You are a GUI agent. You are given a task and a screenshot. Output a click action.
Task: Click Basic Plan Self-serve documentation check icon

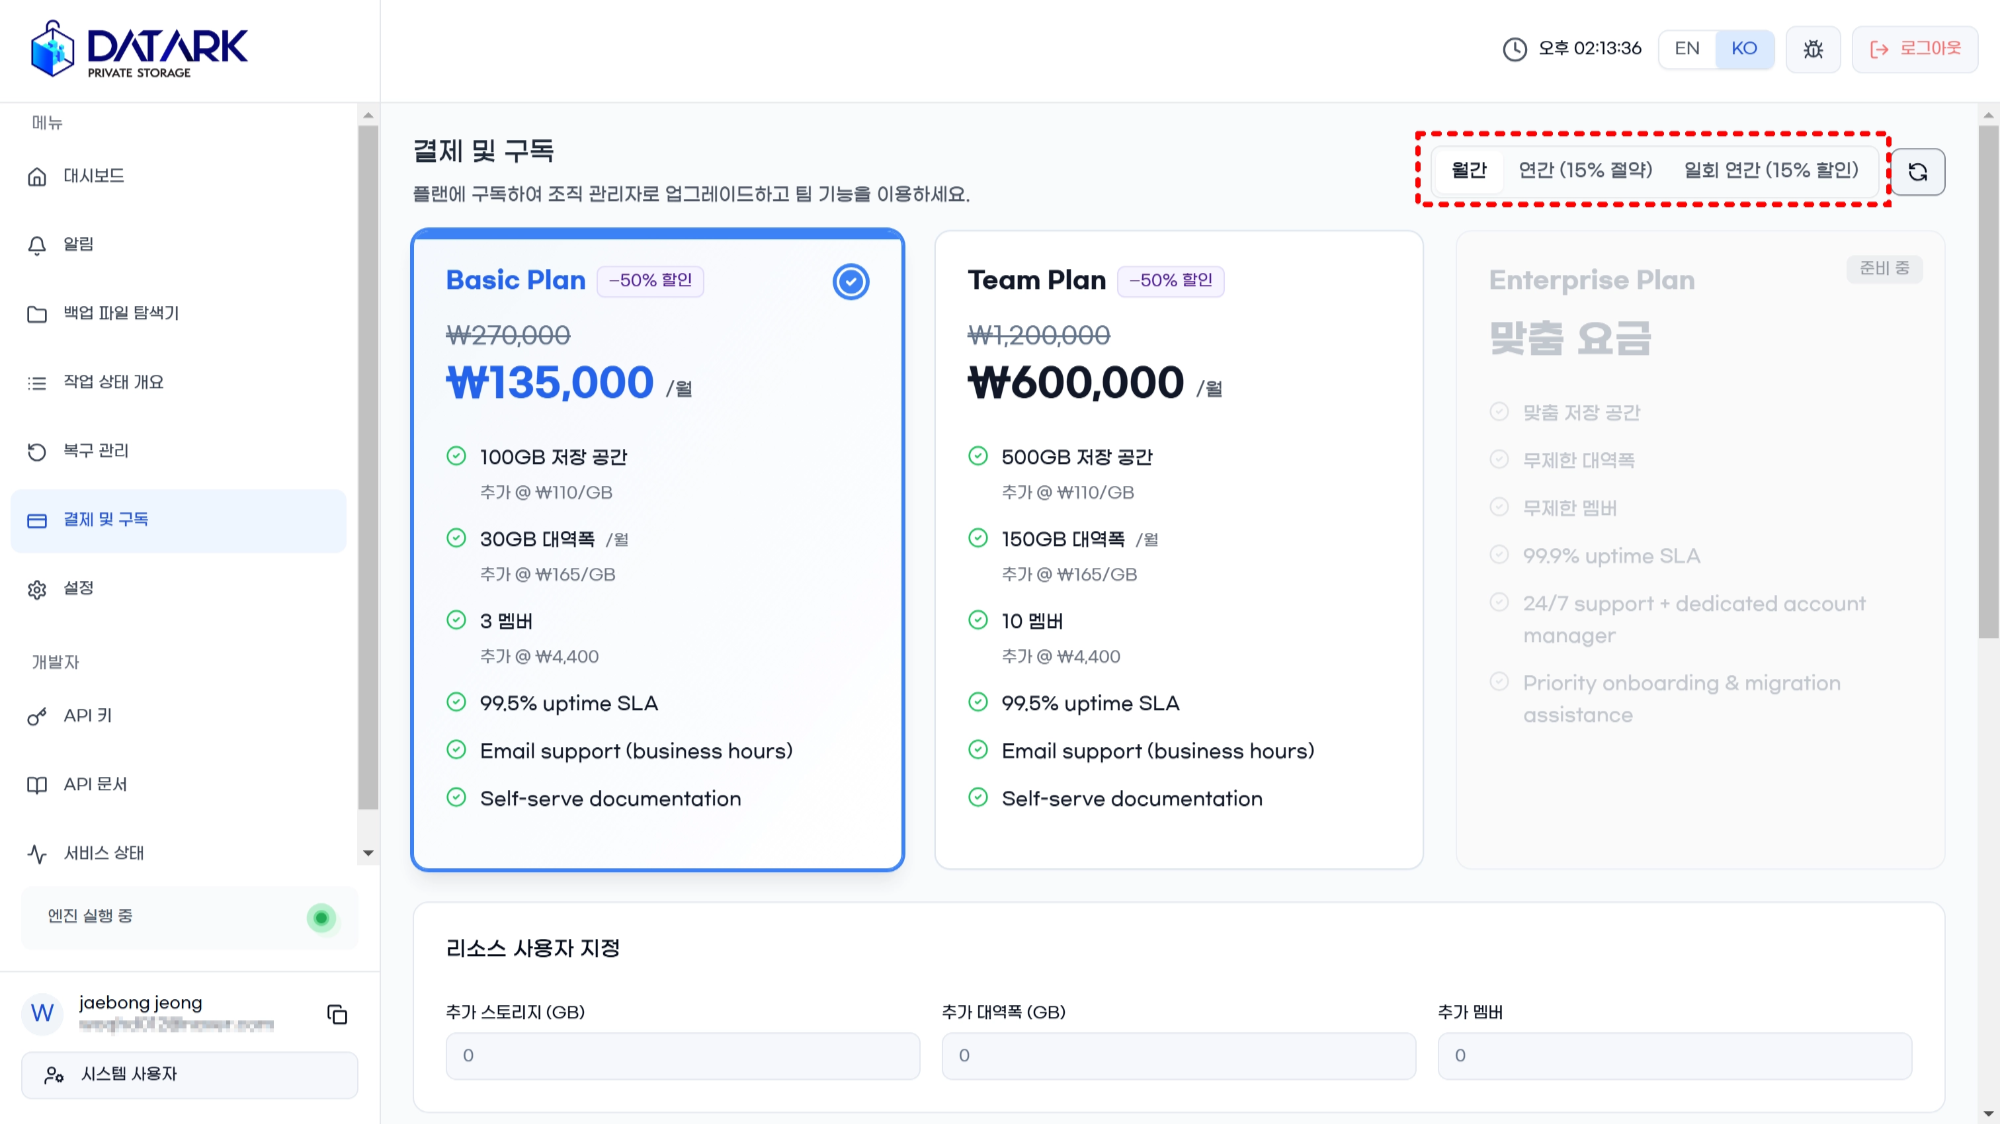456,797
